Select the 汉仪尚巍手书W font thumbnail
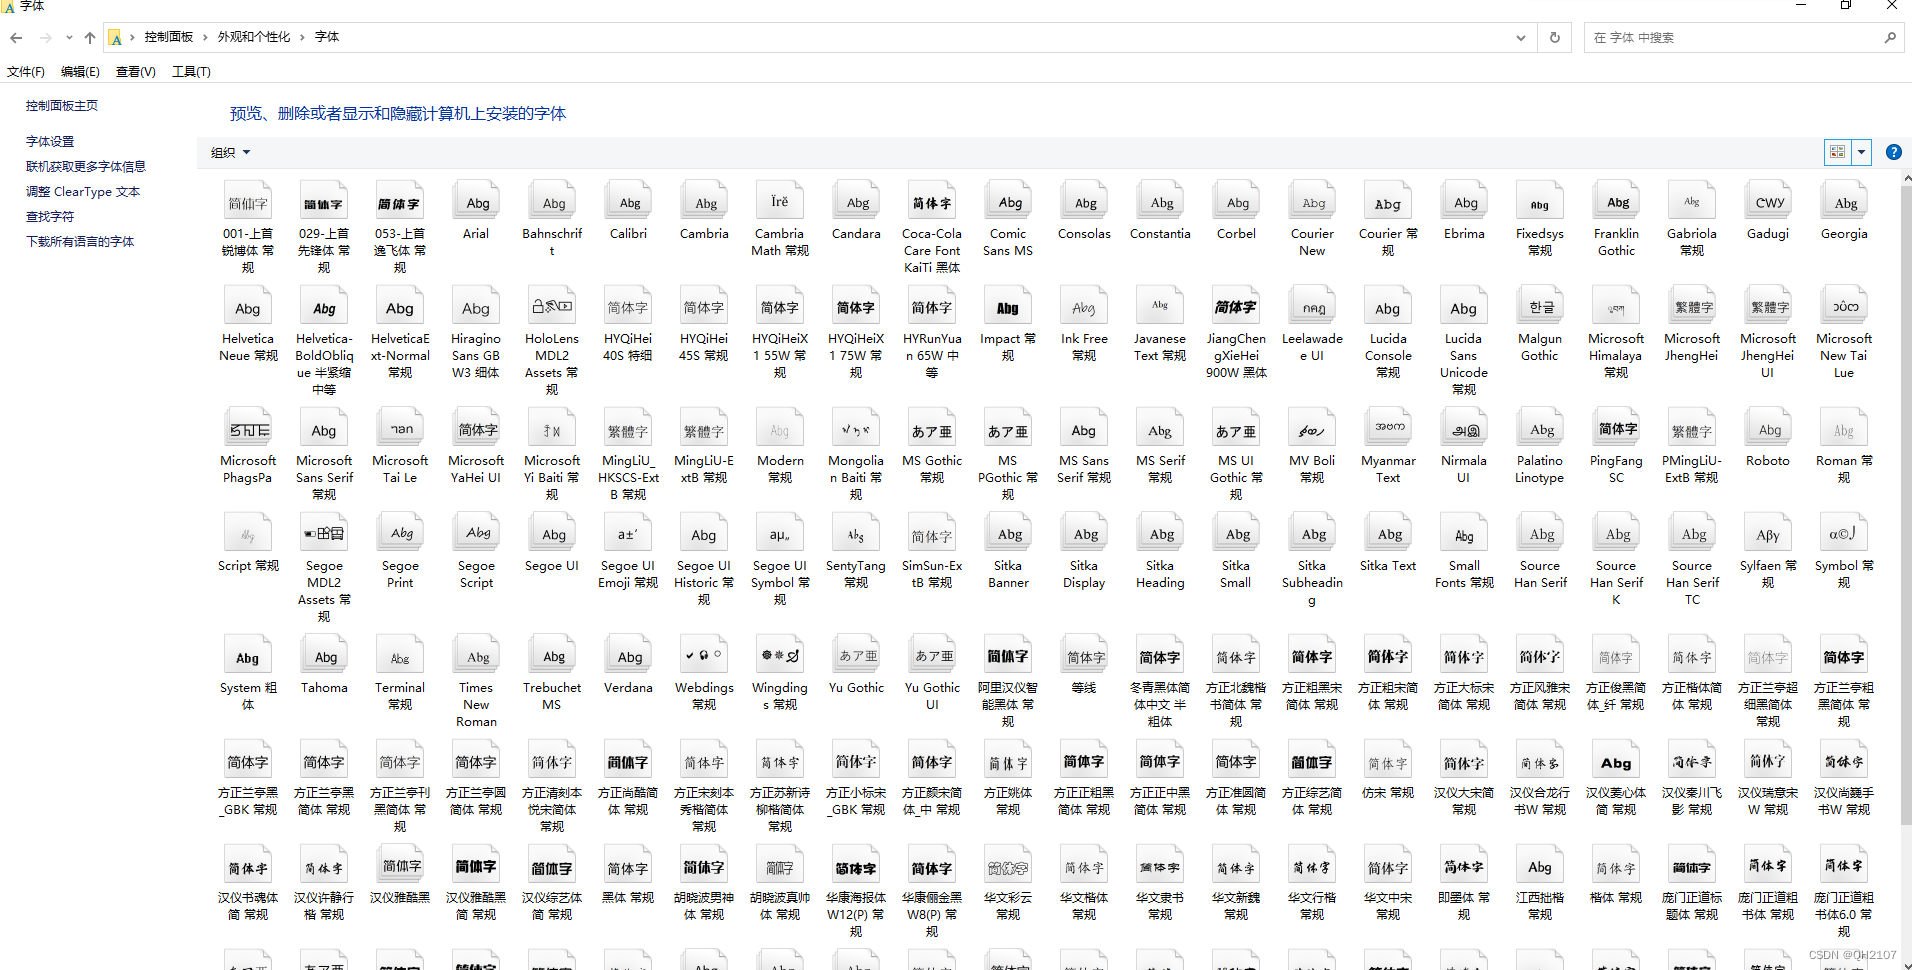1912x970 pixels. 1844,761
